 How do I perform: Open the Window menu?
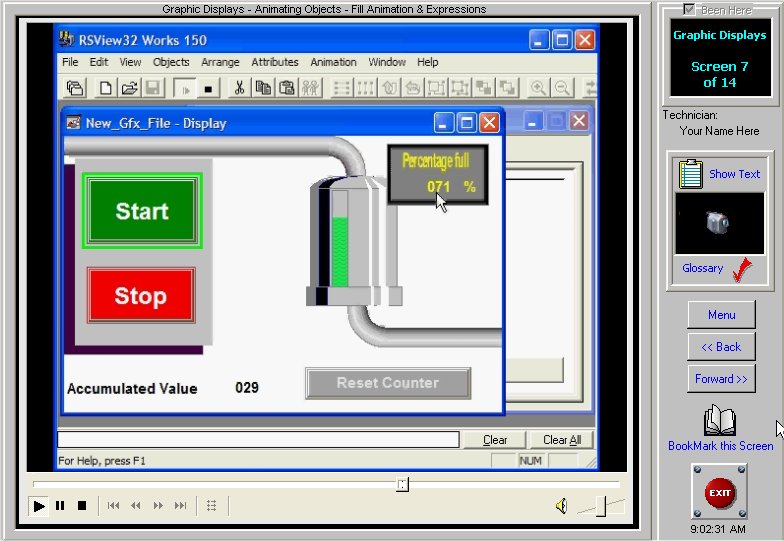387,62
